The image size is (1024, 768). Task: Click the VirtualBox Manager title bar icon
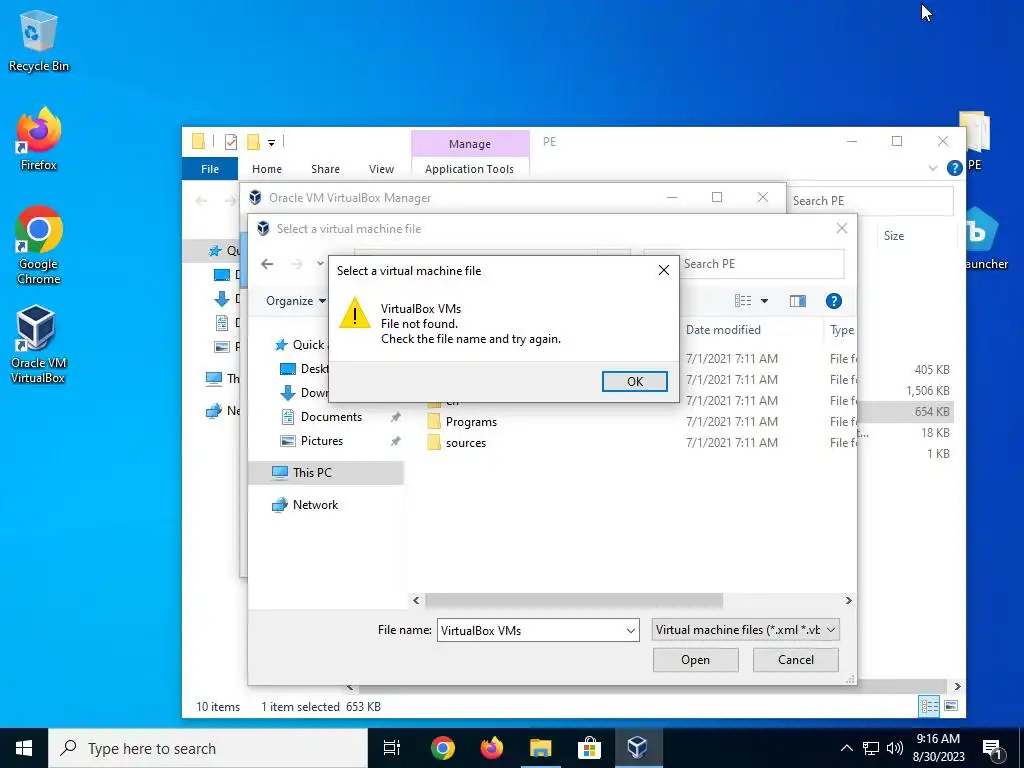[255, 197]
